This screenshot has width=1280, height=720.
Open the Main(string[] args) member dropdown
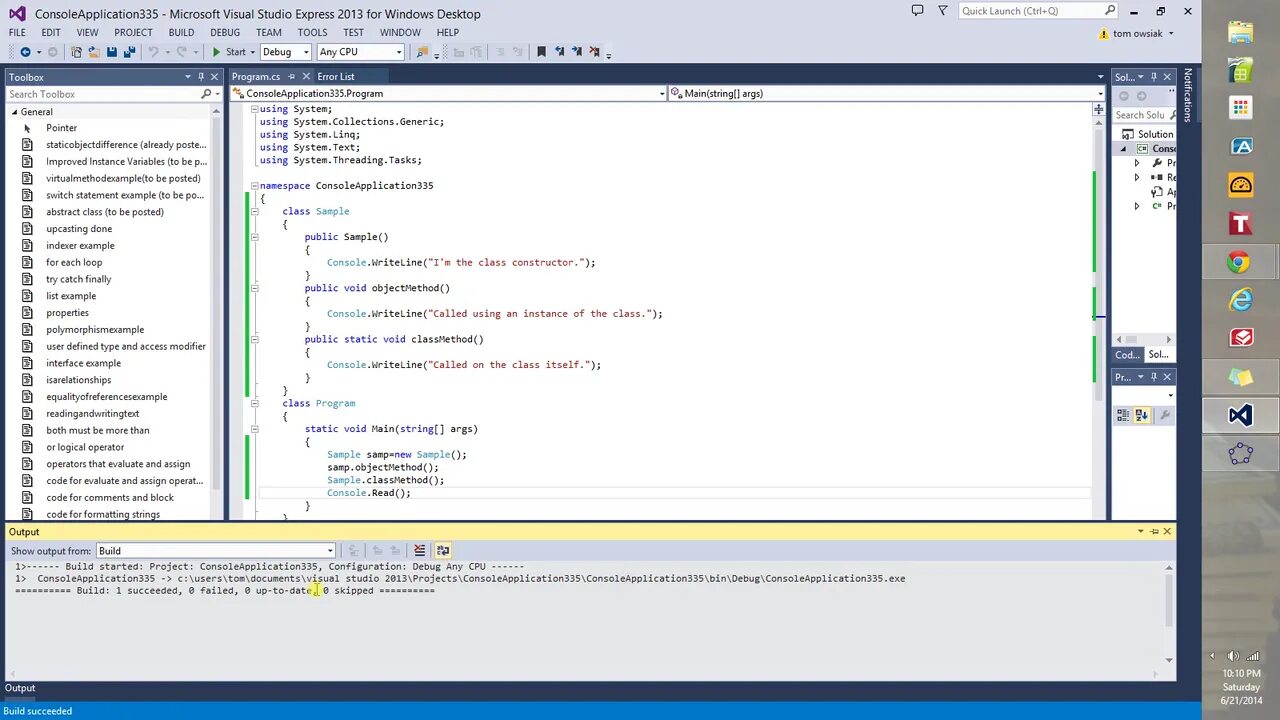tap(886, 94)
